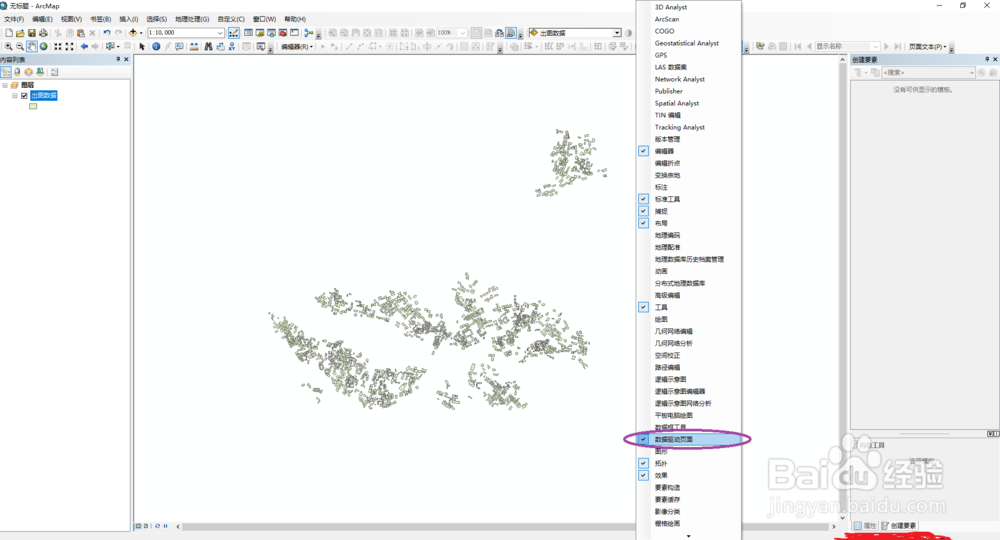List contents by visibility
The width and height of the screenshot is (1000, 540).
point(29,72)
